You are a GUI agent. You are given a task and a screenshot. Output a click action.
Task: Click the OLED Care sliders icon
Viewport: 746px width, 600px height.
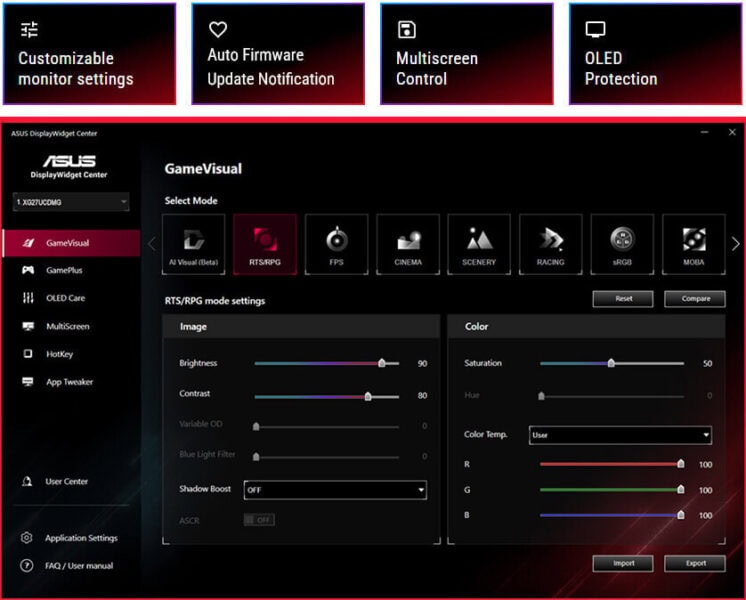coord(28,298)
